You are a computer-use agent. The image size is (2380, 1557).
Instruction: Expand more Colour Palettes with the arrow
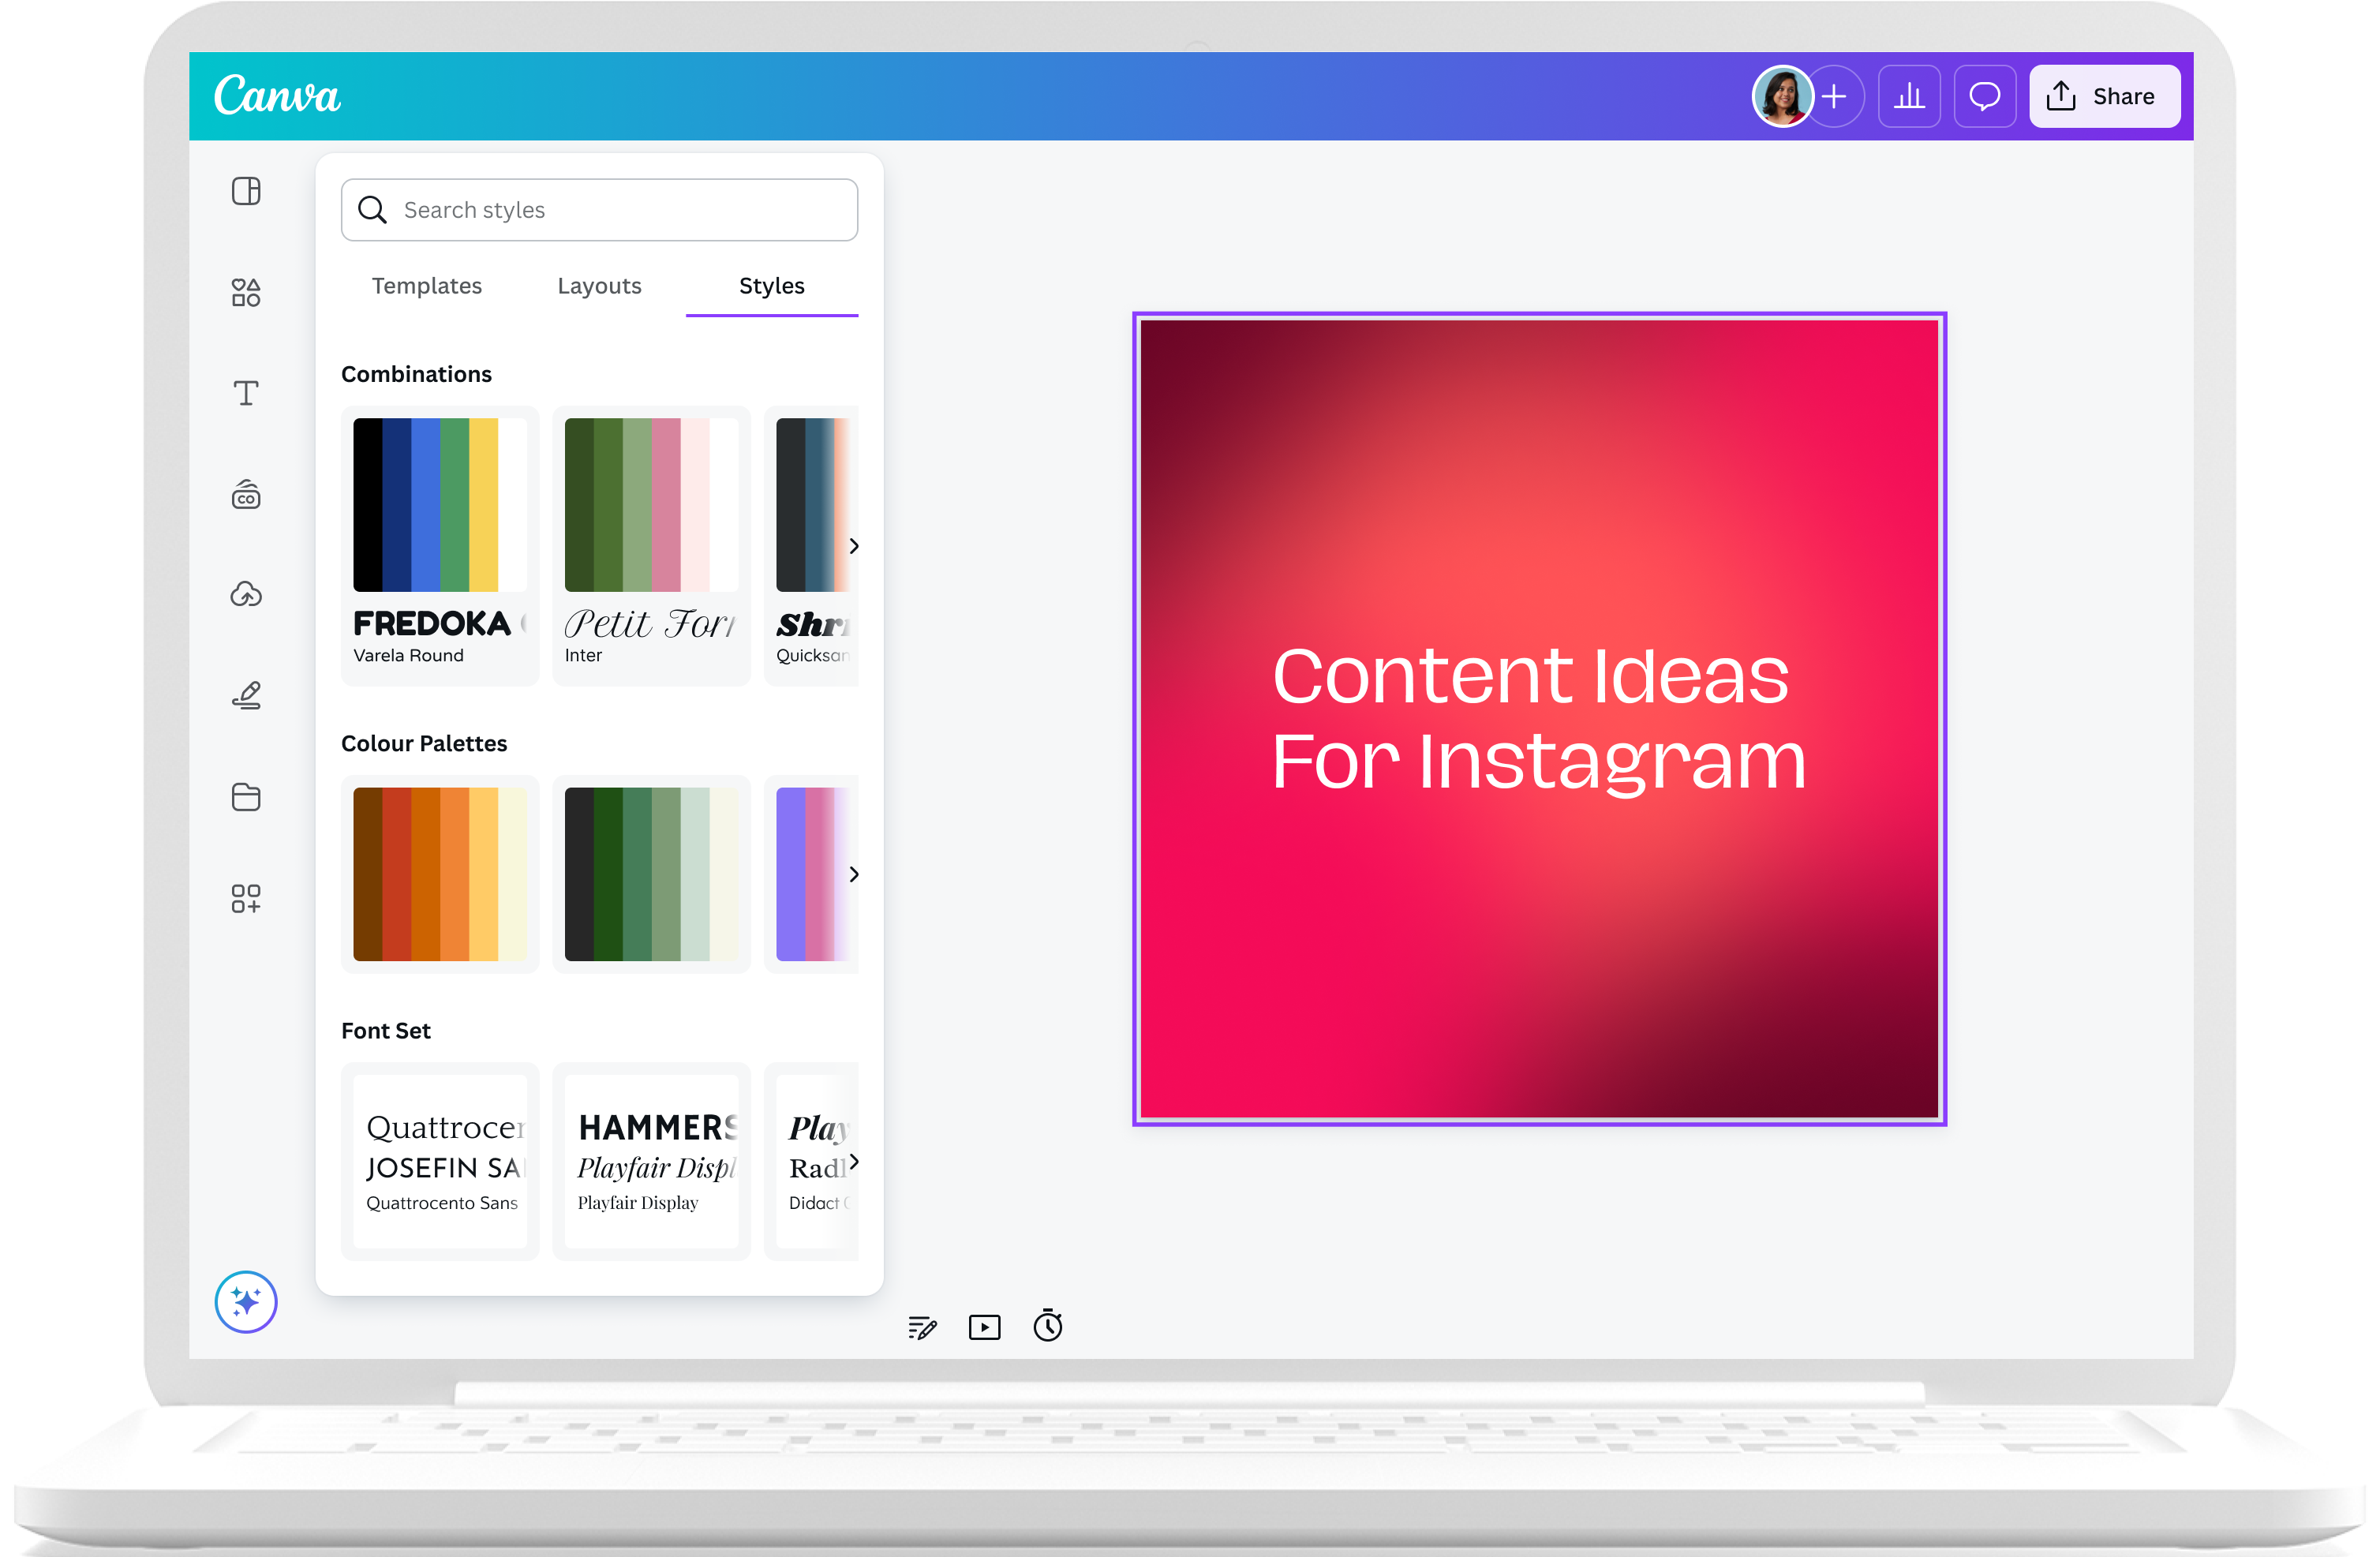854,874
